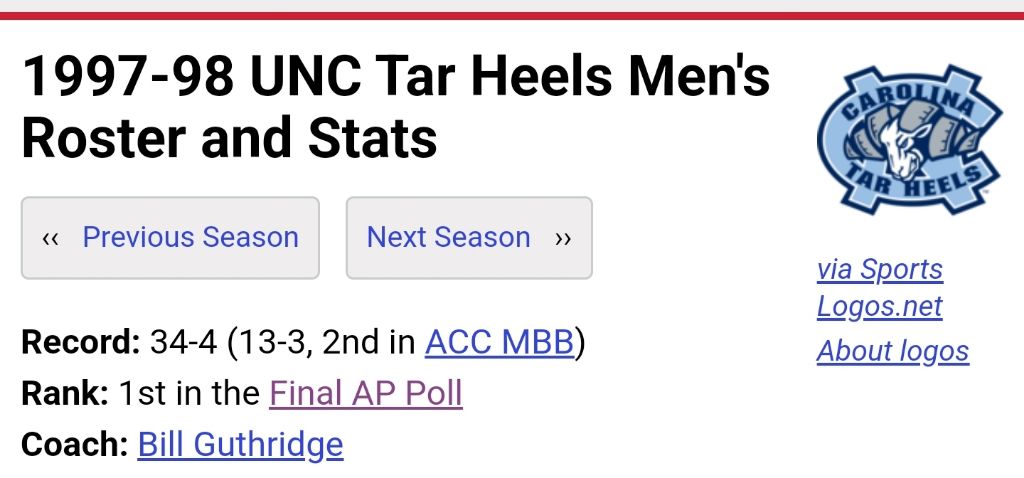Click the left double chevron beside Previous Season
Image resolution: width=1024 pixels, height=478 pixels.
click(51, 238)
